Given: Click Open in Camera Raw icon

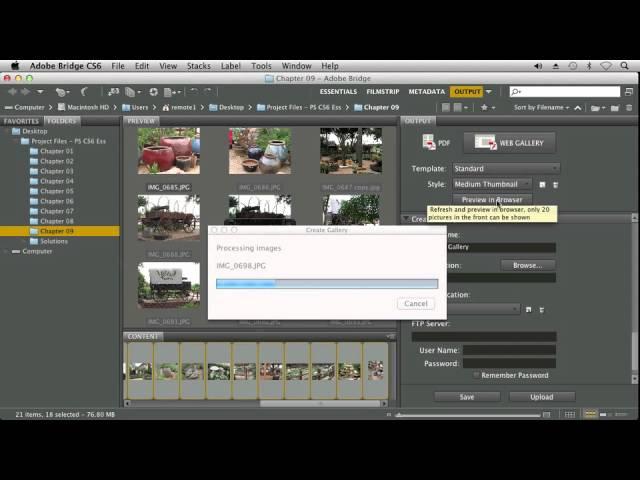Looking at the screenshot, I should [153, 92].
